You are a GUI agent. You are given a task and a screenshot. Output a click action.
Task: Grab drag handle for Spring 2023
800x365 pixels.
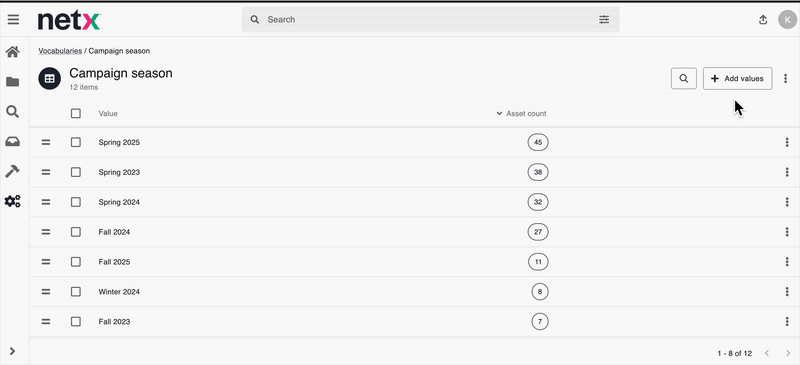(x=46, y=173)
